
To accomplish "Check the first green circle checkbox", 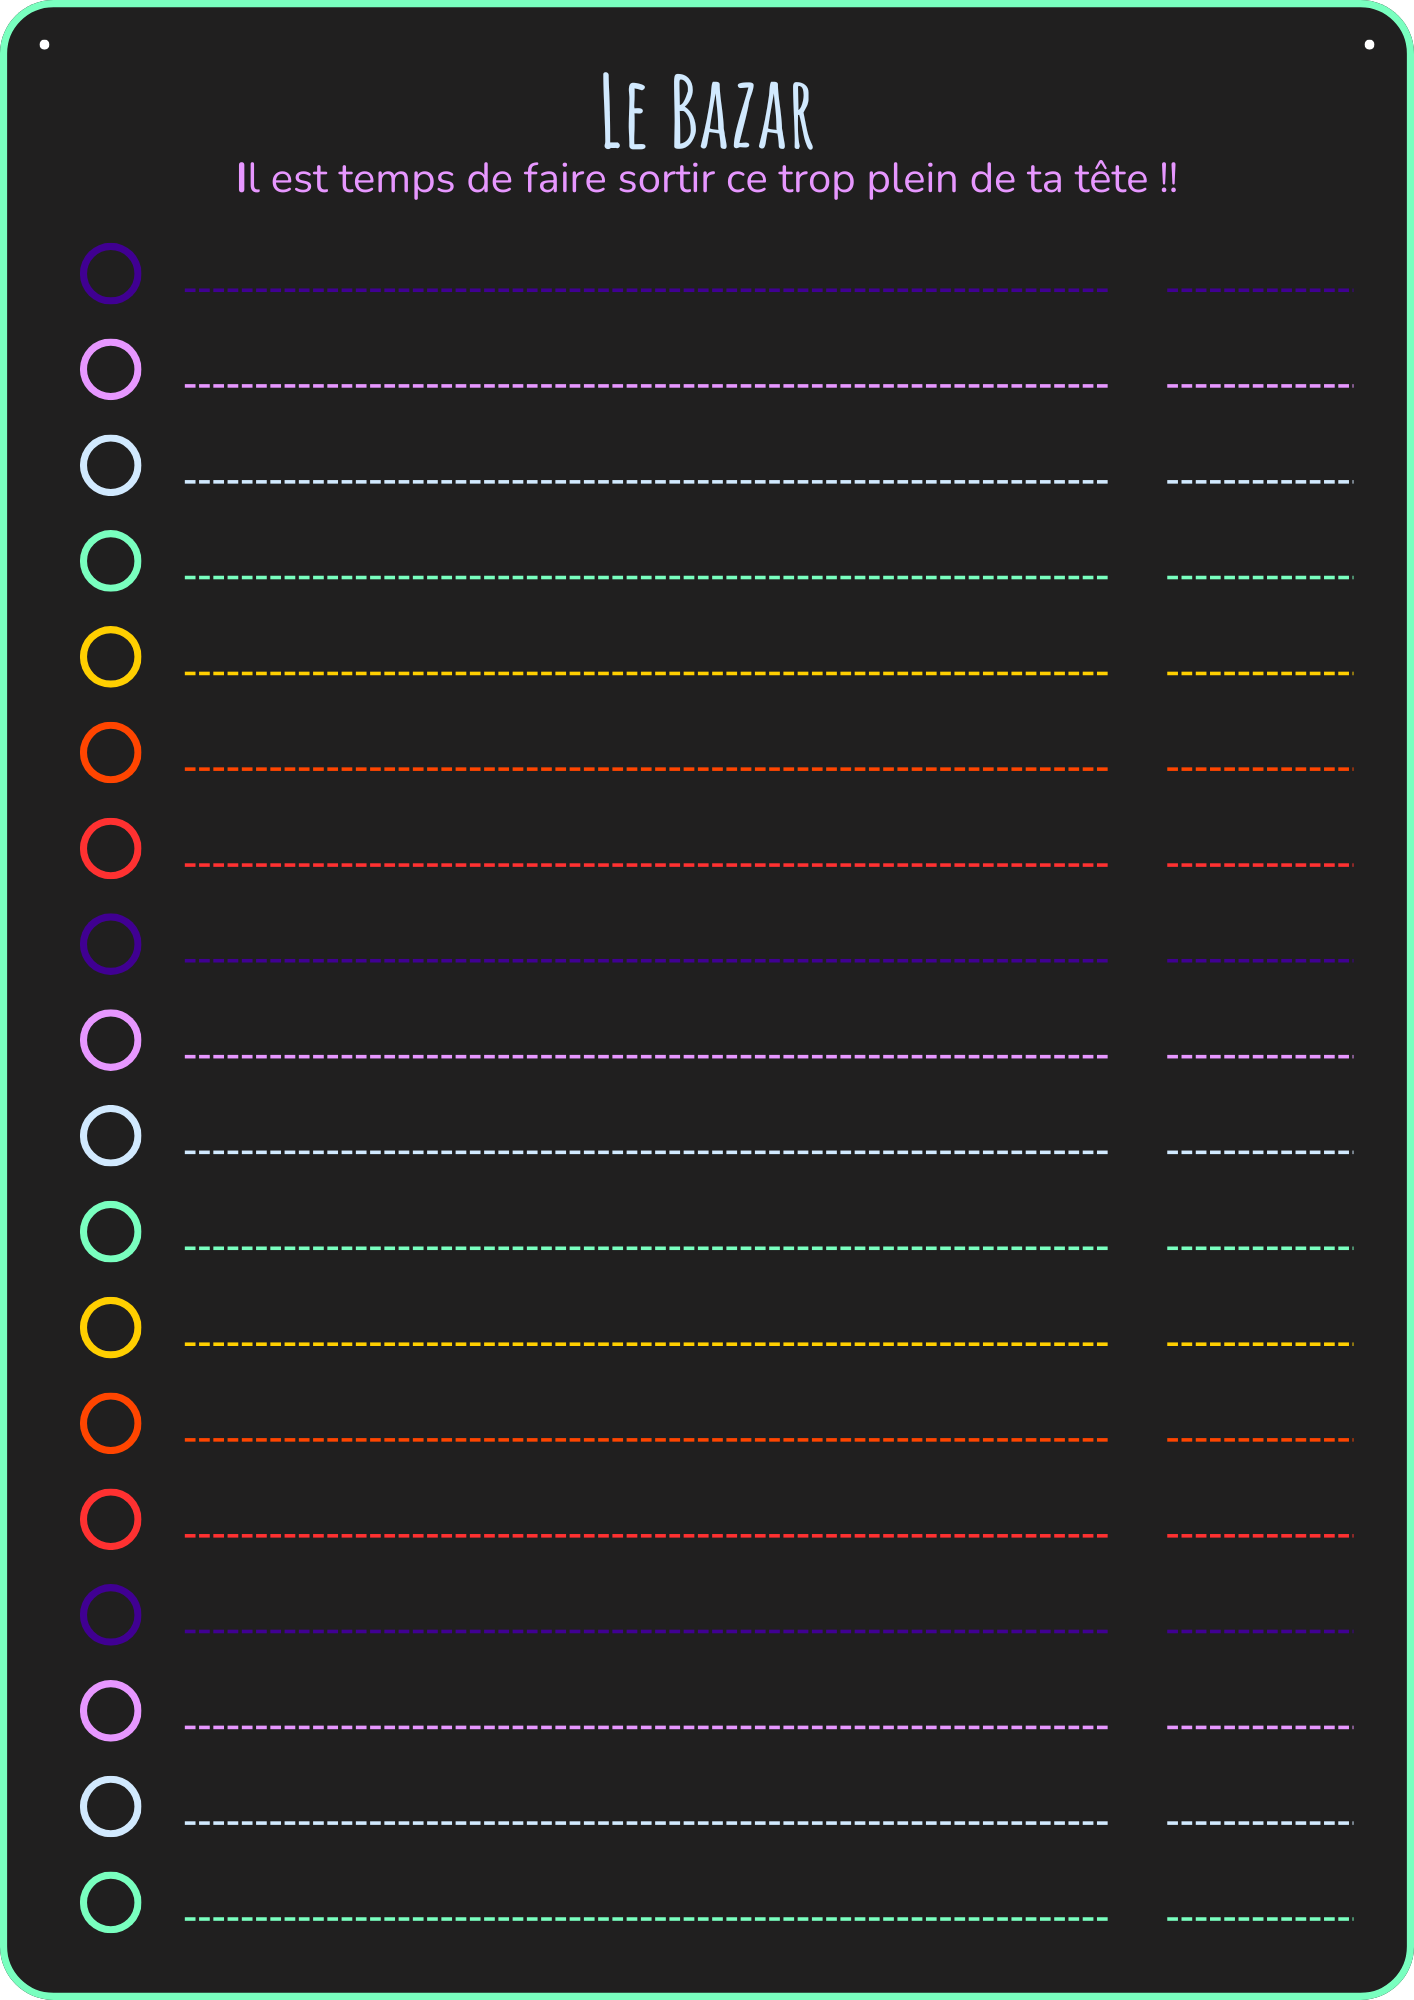I will click(110, 561).
